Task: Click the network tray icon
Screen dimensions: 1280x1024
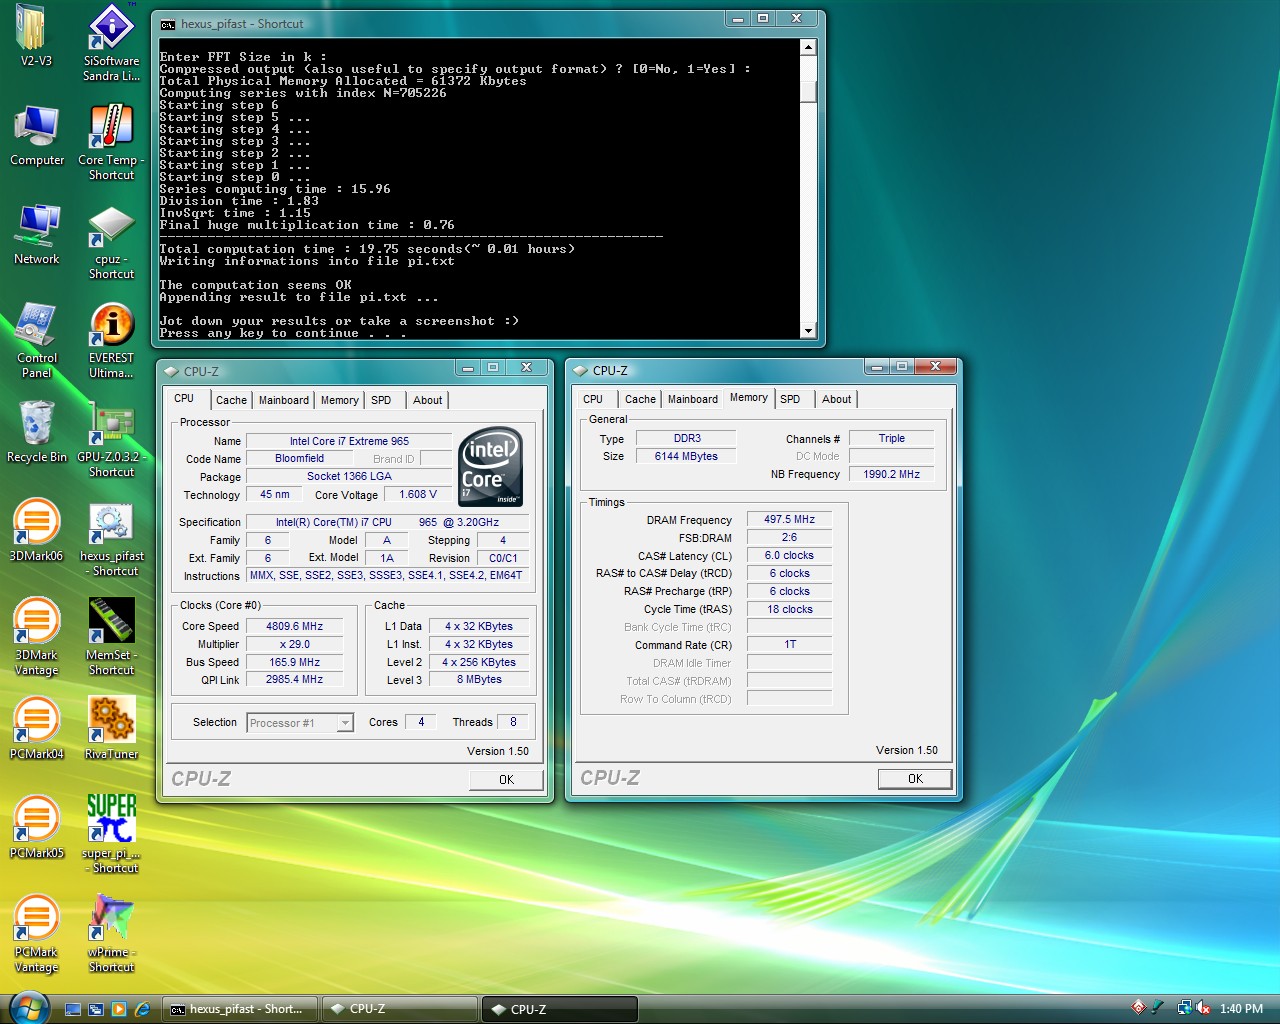Action: tap(1184, 1008)
